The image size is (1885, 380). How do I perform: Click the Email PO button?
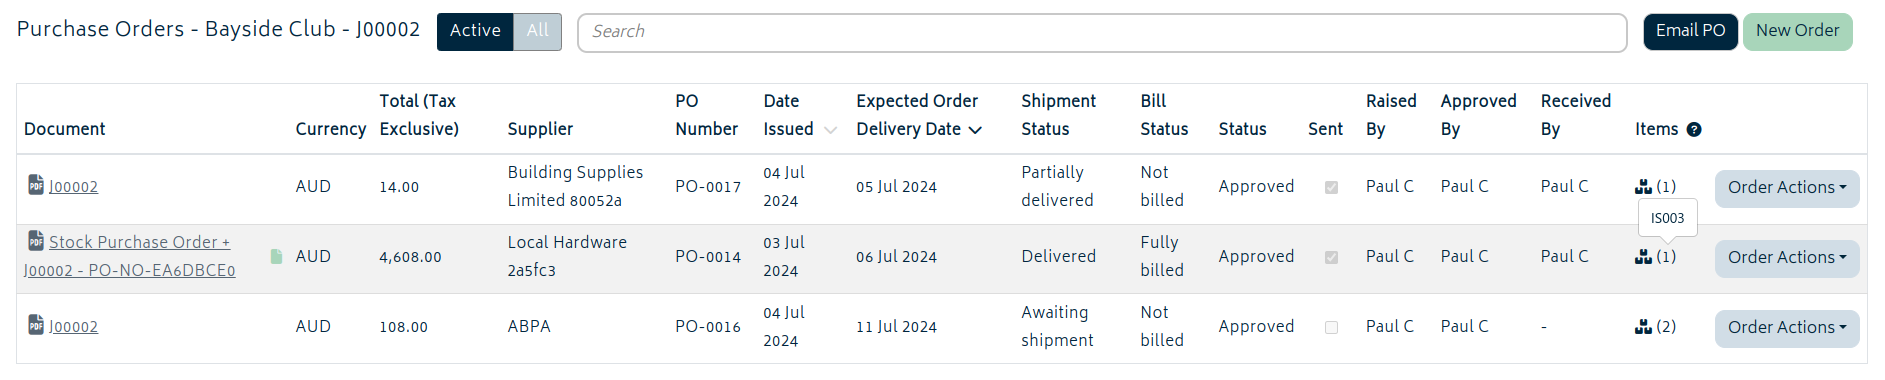coord(1690,31)
